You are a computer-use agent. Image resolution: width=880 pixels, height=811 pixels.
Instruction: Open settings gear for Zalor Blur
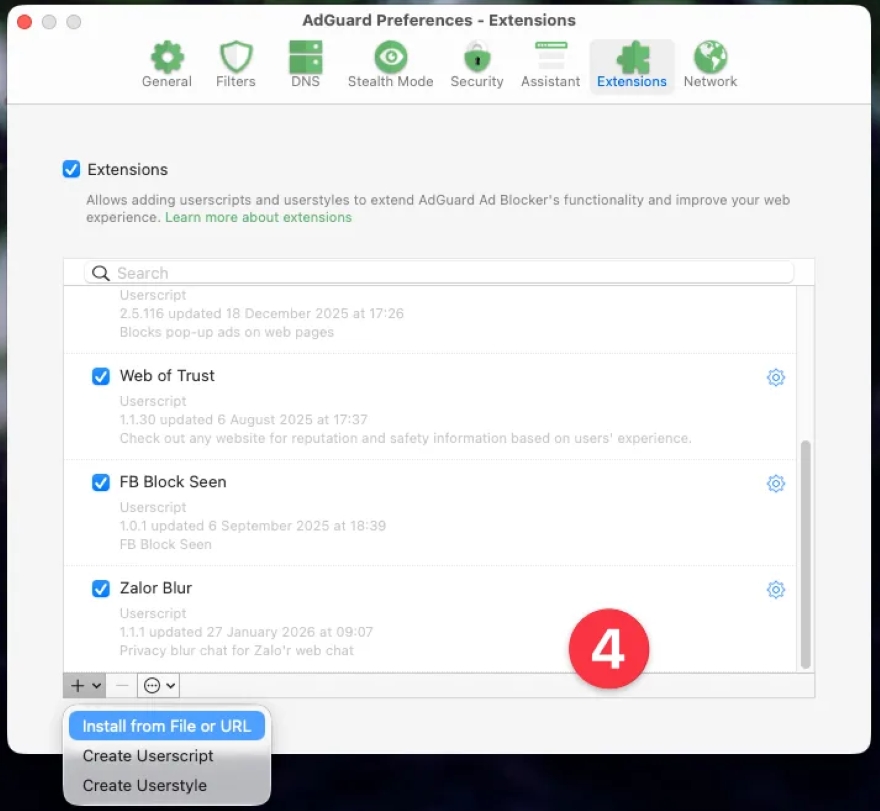click(x=775, y=589)
